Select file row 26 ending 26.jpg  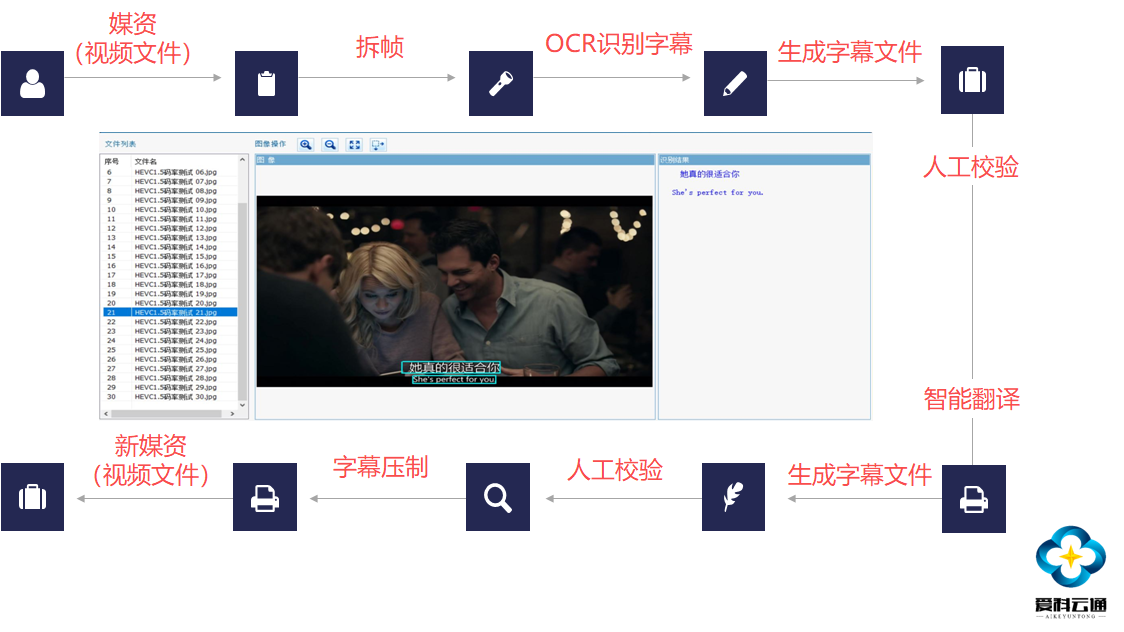click(171, 359)
